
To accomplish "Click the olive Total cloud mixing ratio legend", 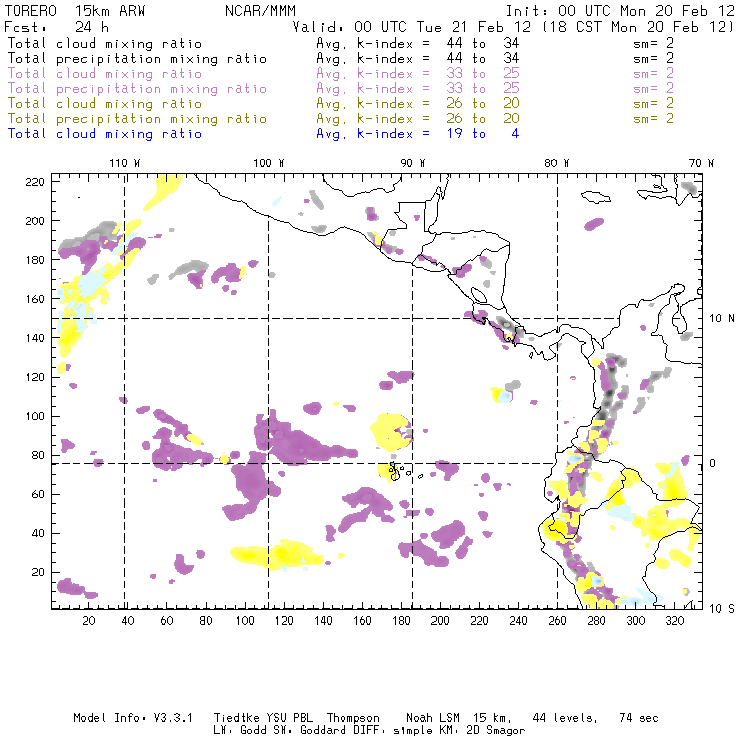I will [x=104, y=103].
